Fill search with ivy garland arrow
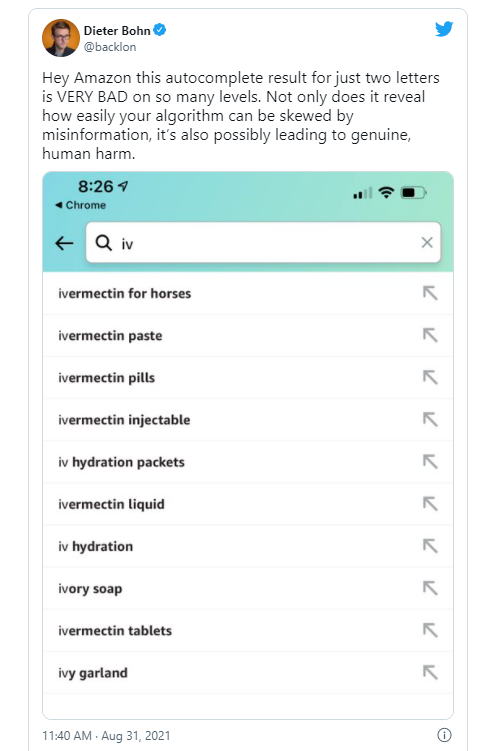Viewport: 497px width, 751px height. 430,672
